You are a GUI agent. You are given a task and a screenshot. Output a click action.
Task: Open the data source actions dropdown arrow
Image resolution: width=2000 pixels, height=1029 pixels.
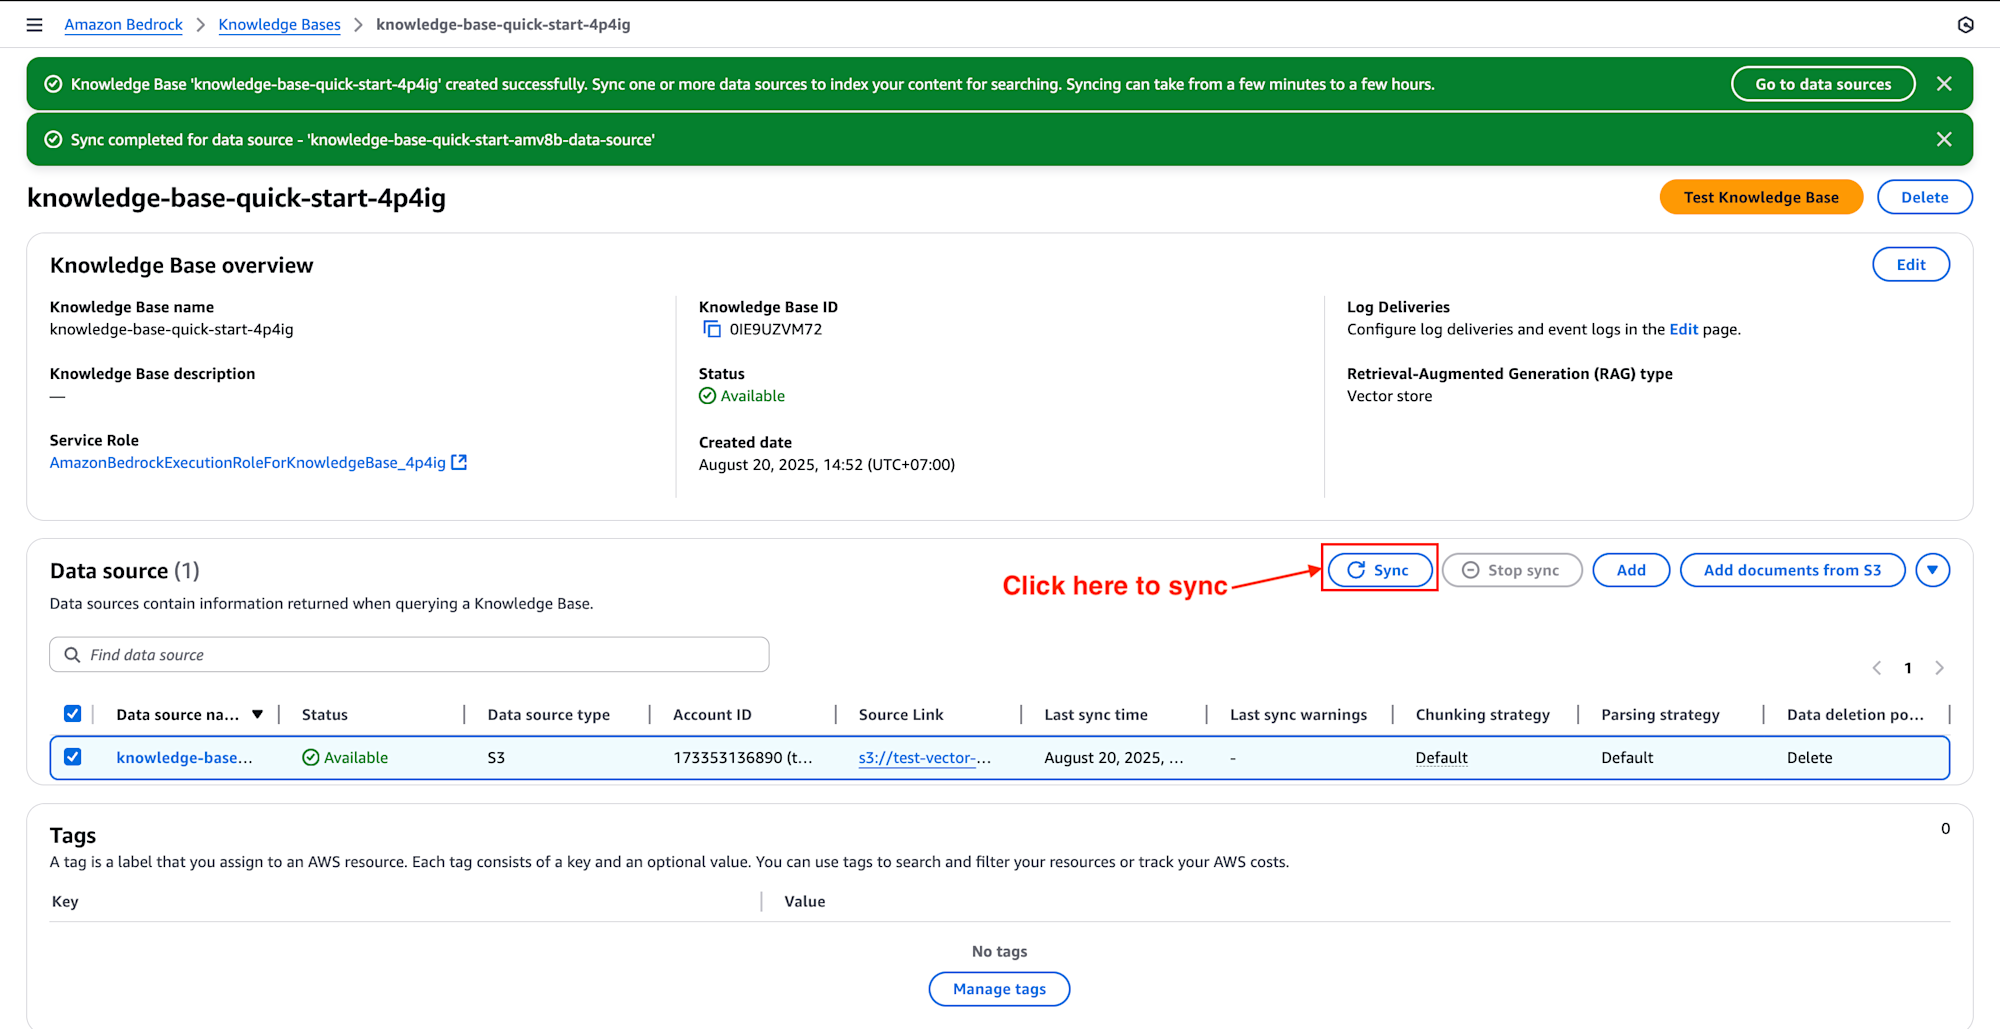click(1932, 570)
